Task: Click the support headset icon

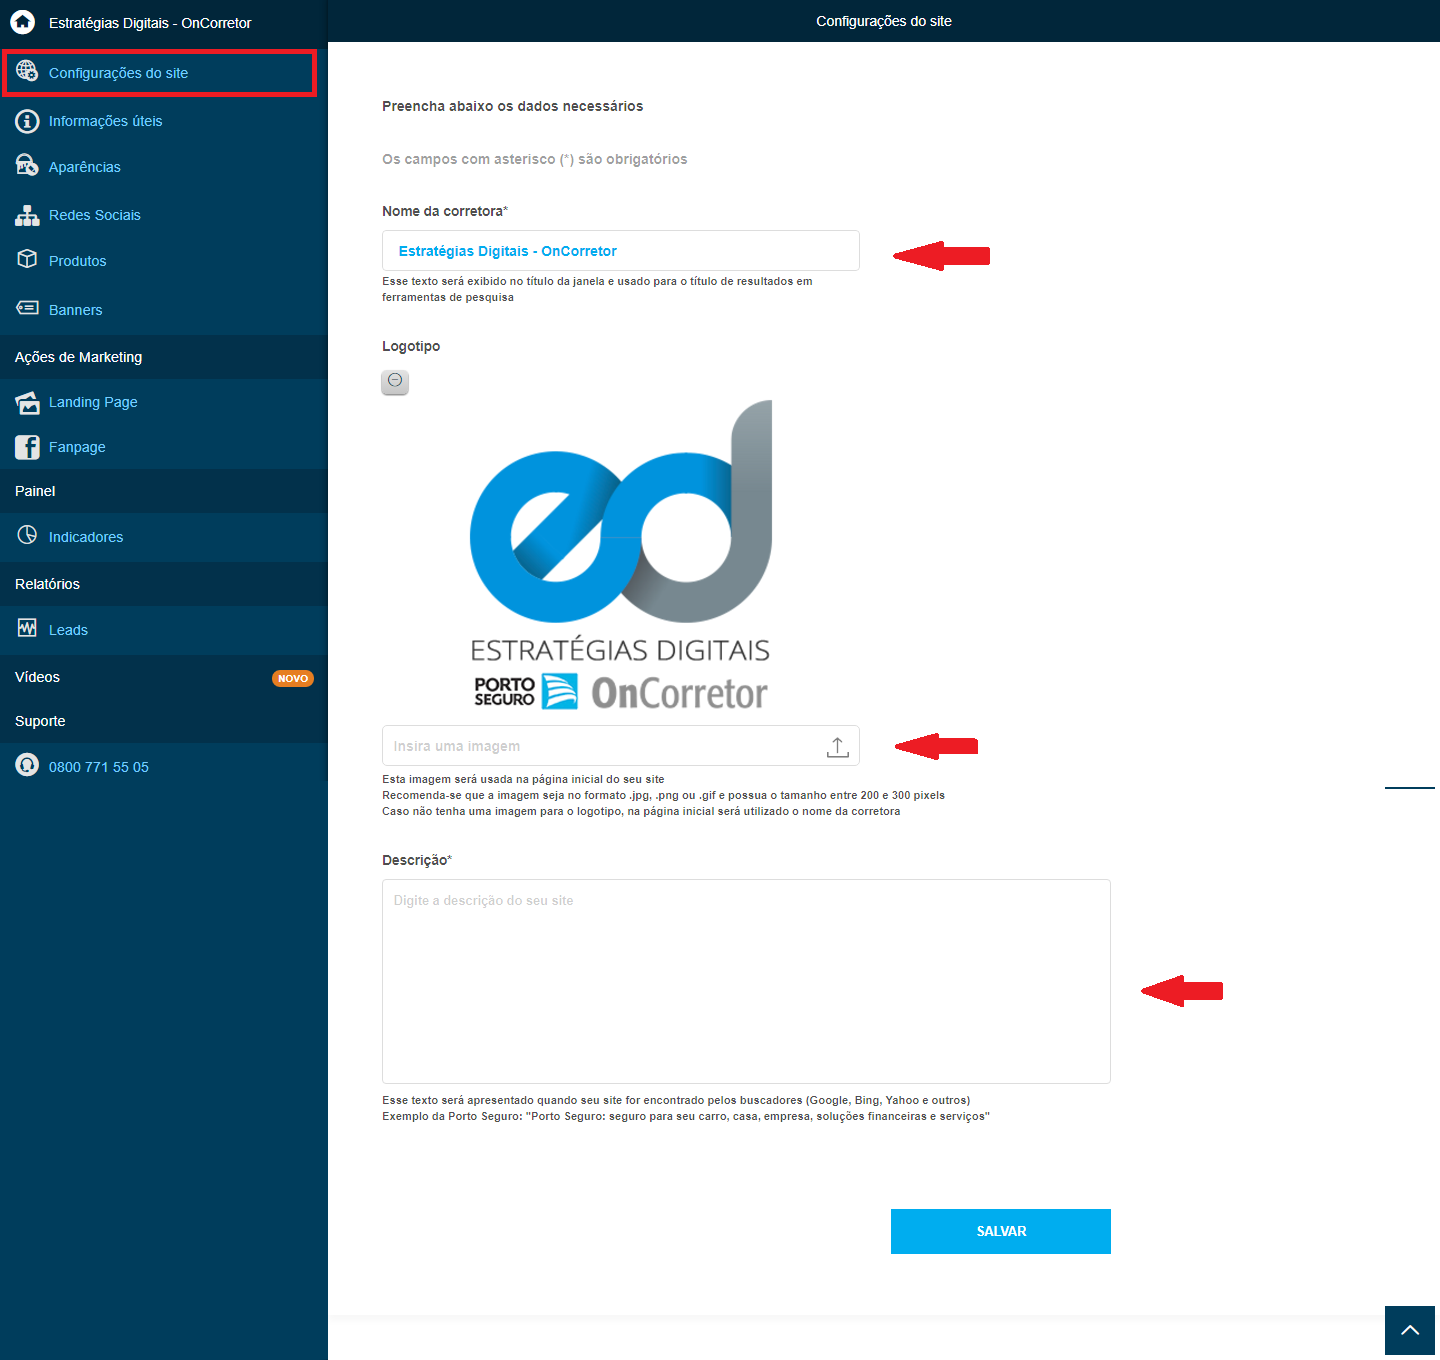Action: (27, 765)
